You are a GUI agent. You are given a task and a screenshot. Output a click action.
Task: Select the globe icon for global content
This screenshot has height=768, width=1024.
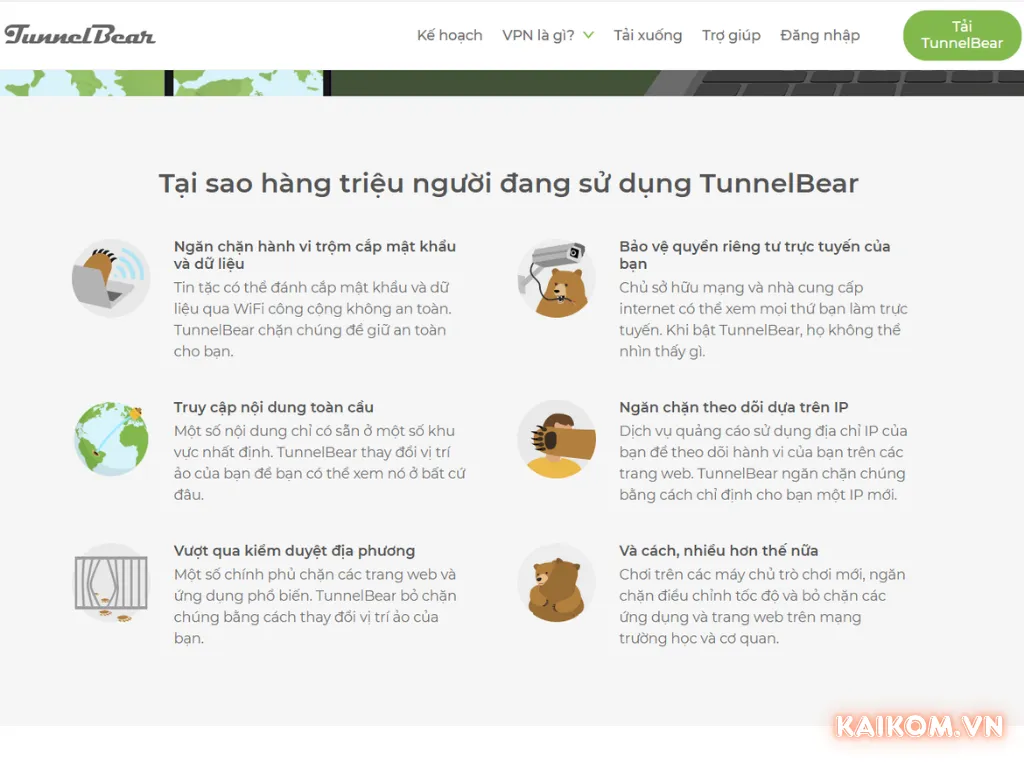[x=110, y=438]
